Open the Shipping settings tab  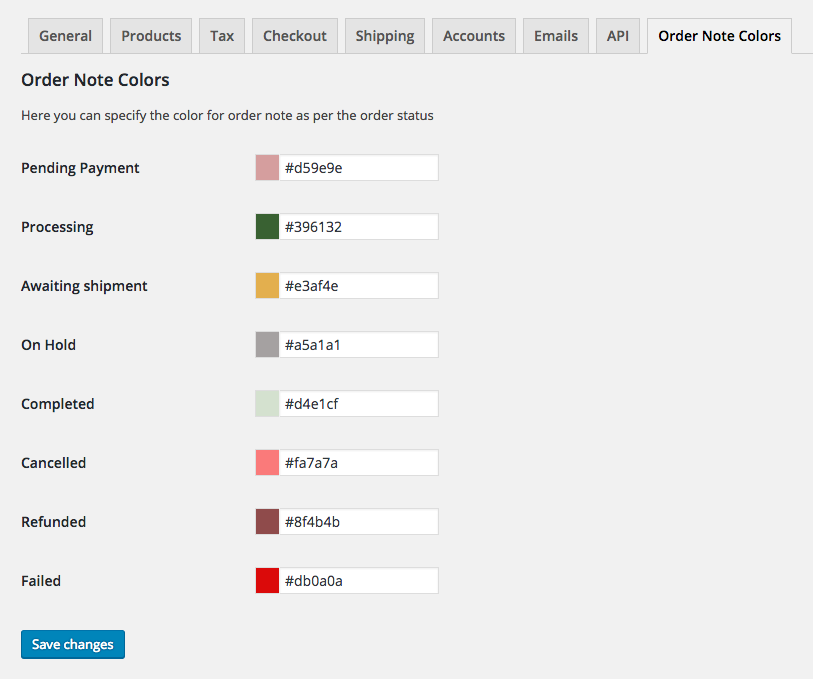(x=385, y=36)
